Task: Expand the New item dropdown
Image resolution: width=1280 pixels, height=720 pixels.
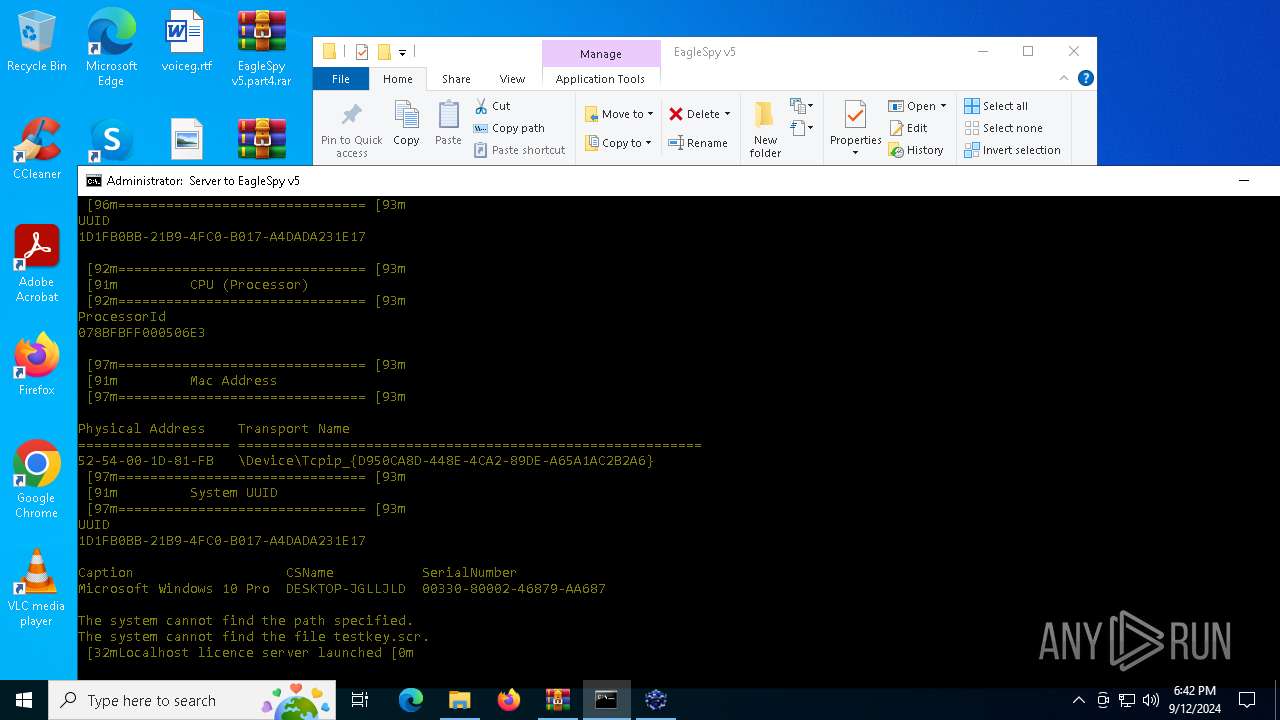Action: coord(800,106)
